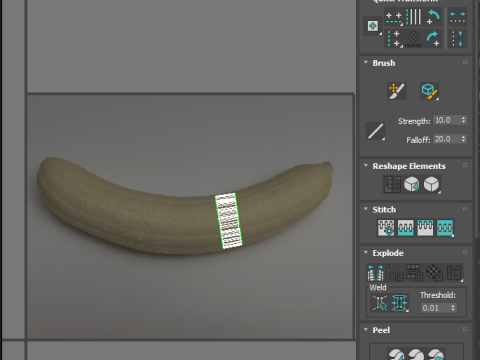Click the Peel rollout grip handle
This screenshot has height=360, width=480.
click(465, 329)
